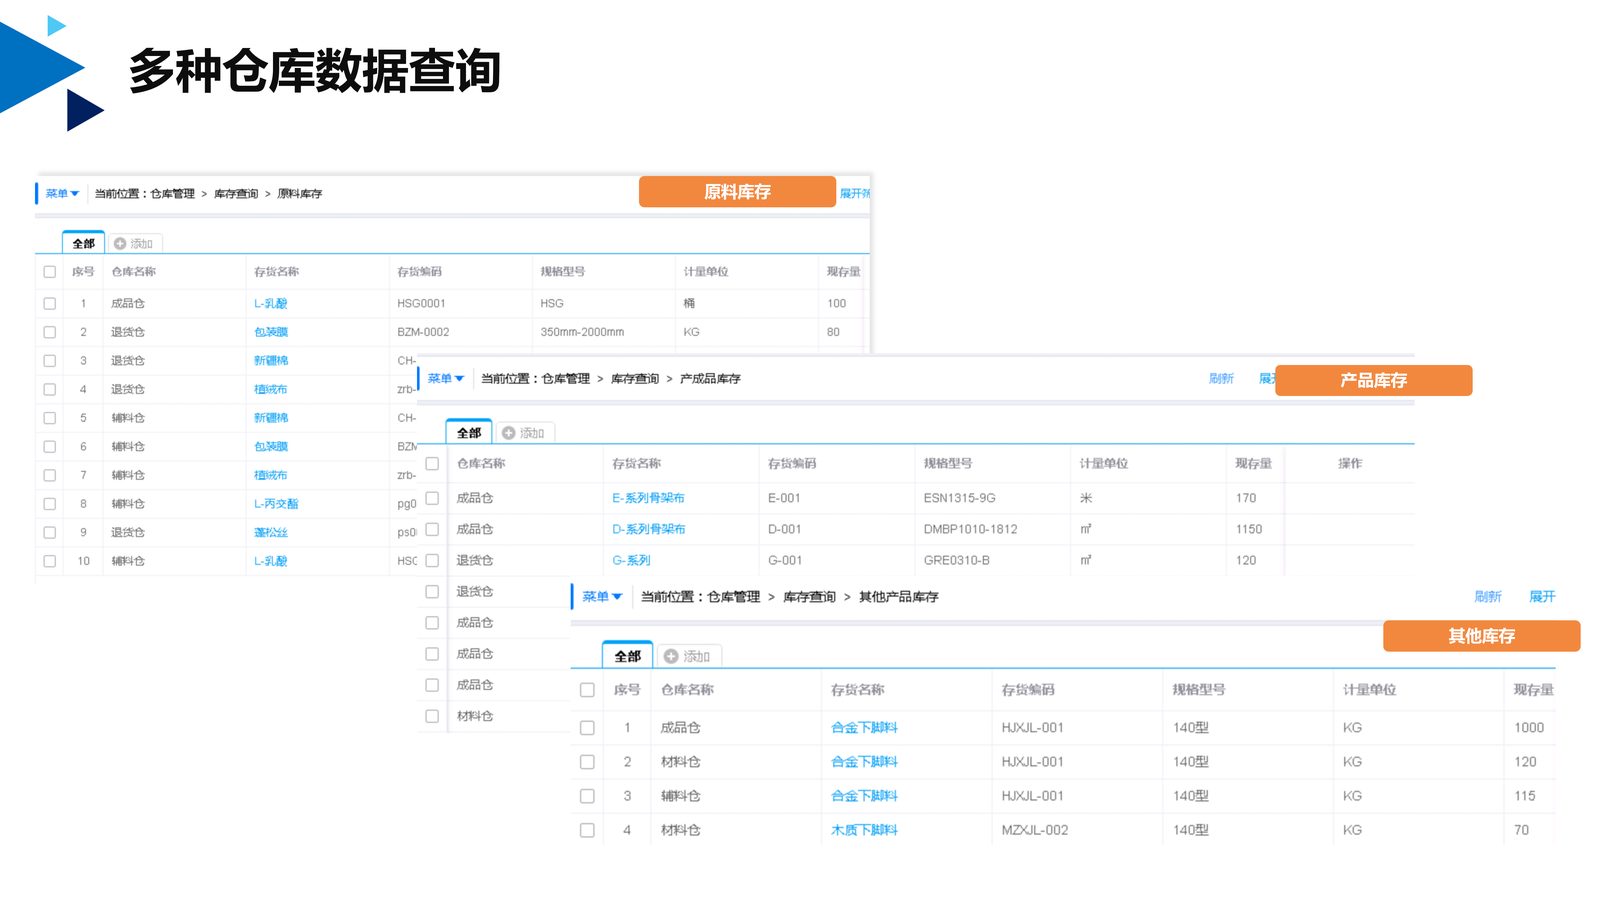This screenshot has width=1600, height=900.
Task: Check row 4 木质下脚料 checkbox
Action: (587, 830)
